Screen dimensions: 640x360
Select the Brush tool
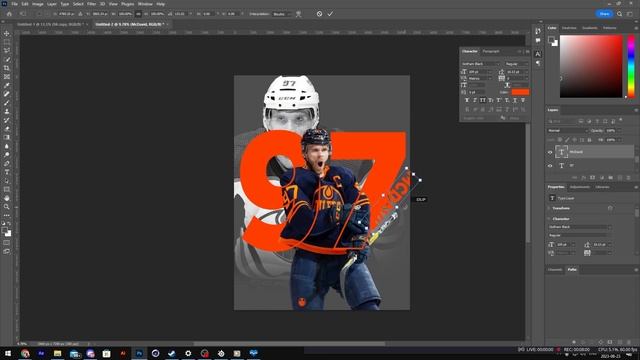tap(7, 103)
